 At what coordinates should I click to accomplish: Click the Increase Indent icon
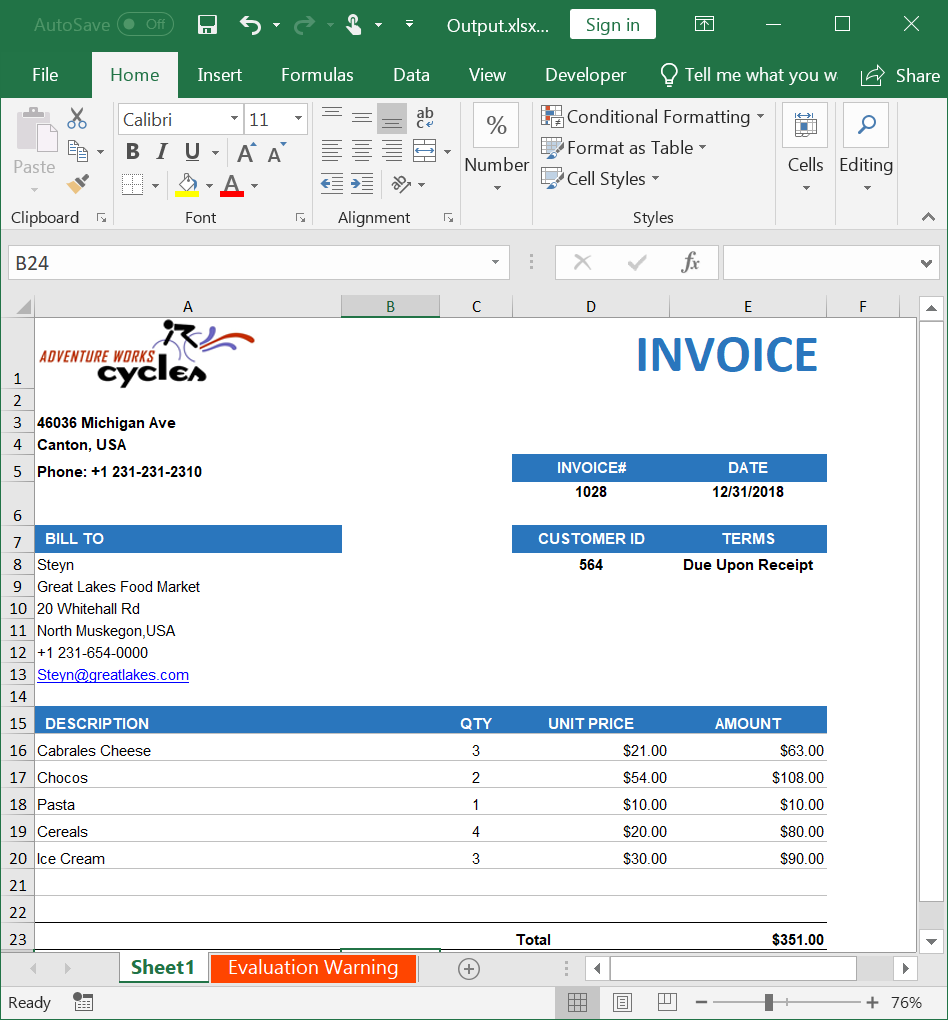click(x=362, y=184)
